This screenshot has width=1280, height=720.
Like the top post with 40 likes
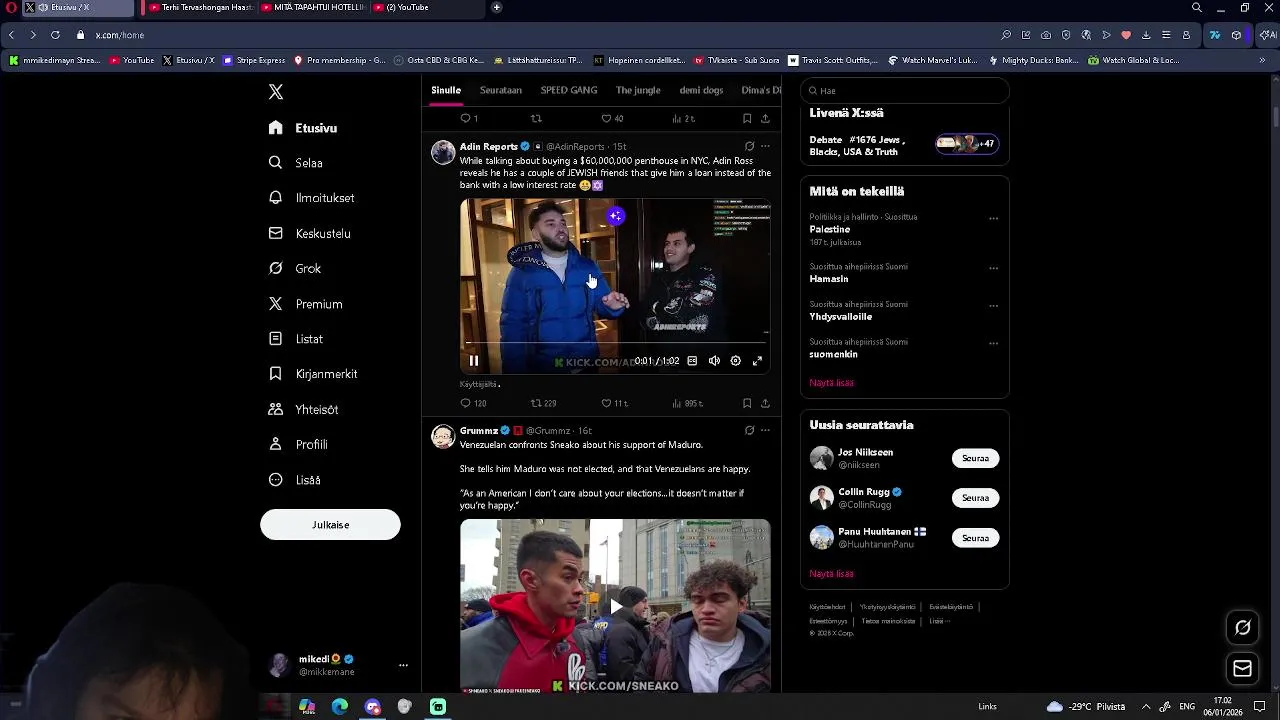(612, 118)
